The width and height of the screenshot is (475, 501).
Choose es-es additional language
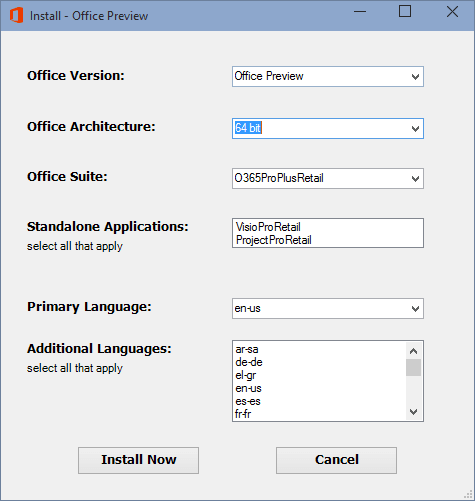coord(248,401)
